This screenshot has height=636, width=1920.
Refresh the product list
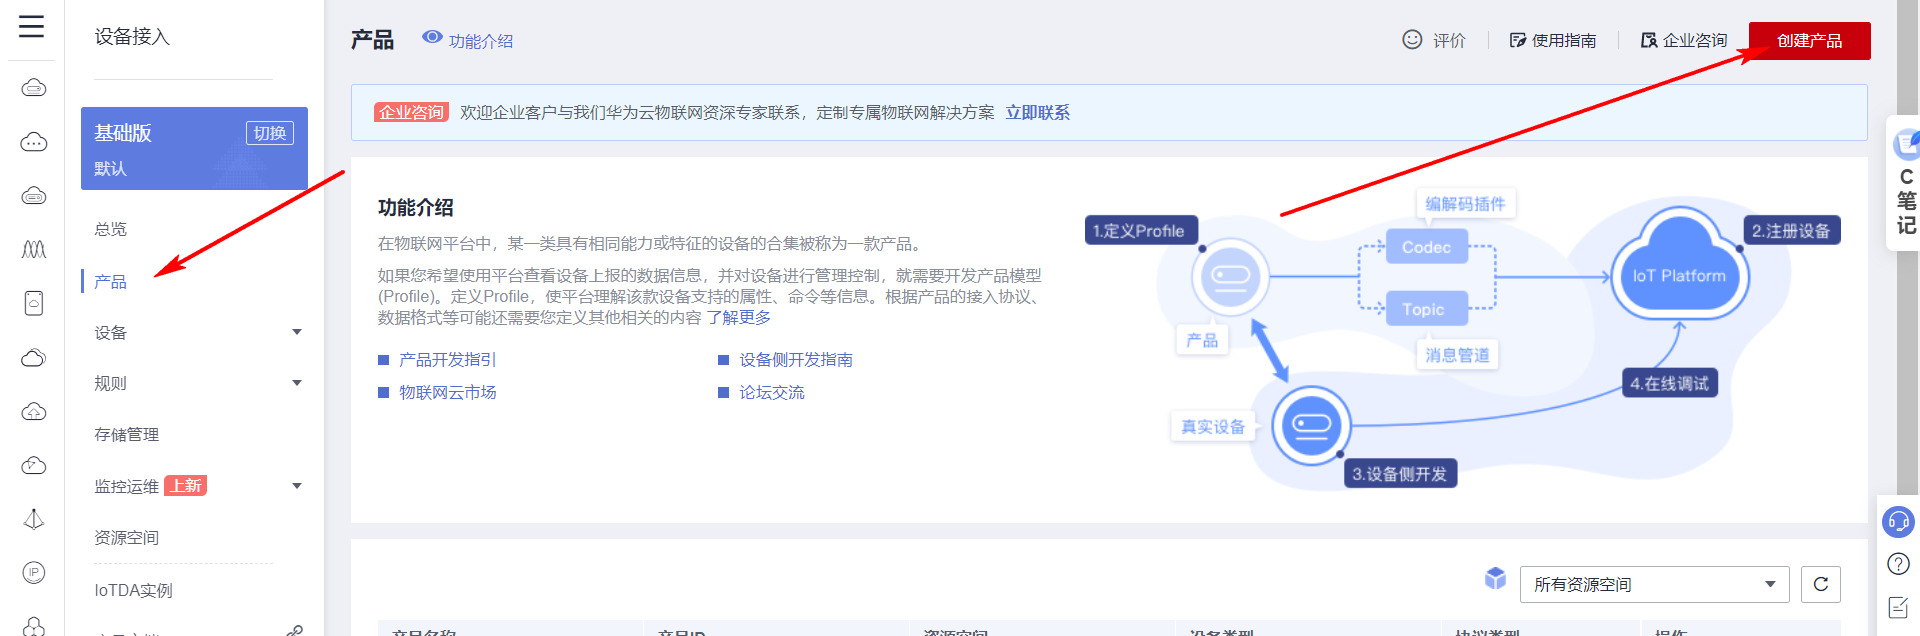pyautogui.click(x=1821, y=584)
